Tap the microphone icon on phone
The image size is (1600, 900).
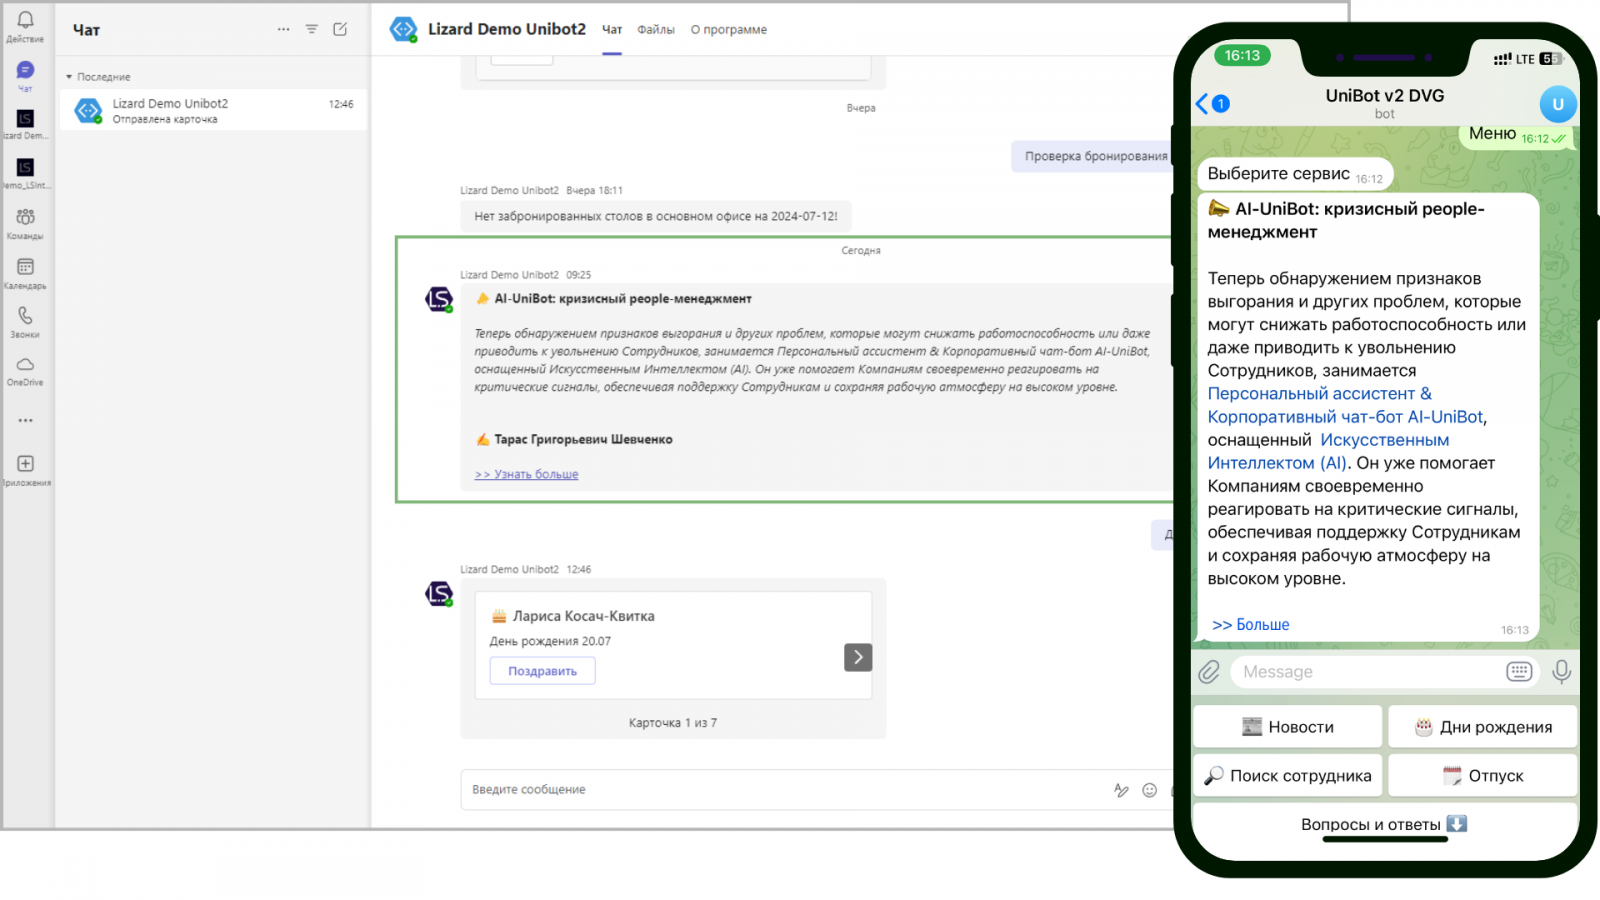click(x=1561, y=672)
